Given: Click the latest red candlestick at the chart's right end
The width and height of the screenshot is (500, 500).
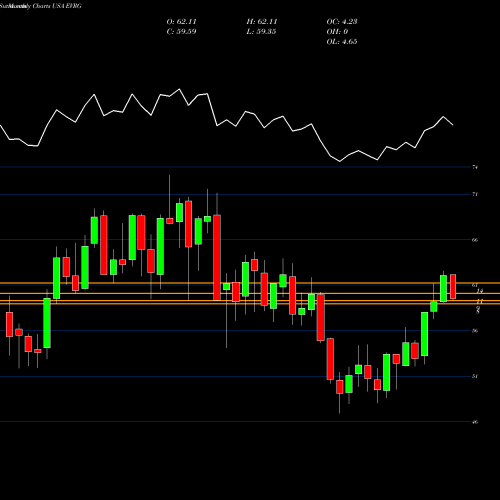Looking at the screenshot, I should pos(453,286).
